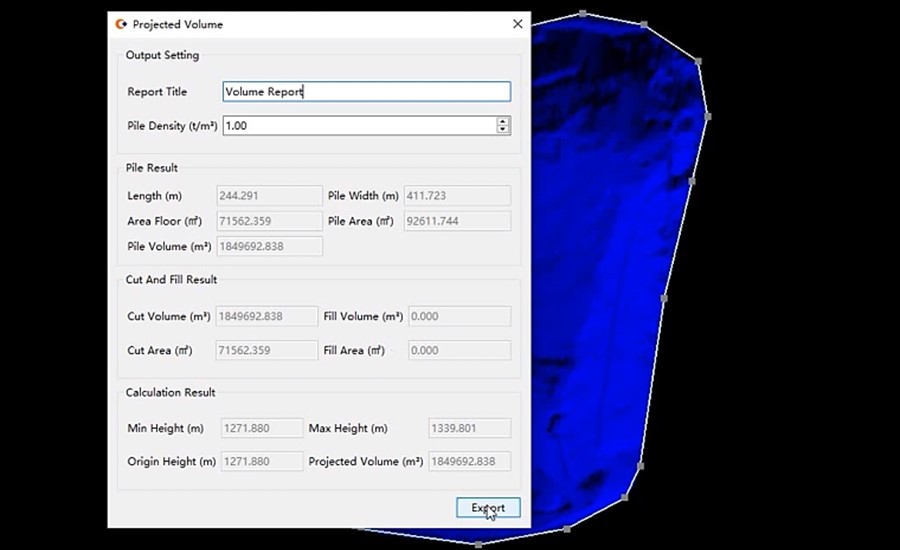The image size is (900, 550).
Task: Click the Pile Area value field
Action: [457, 221]
